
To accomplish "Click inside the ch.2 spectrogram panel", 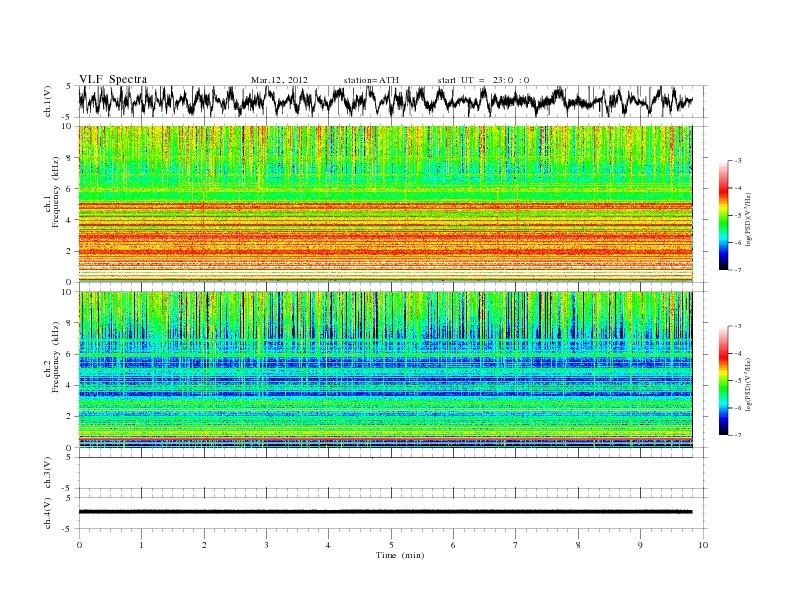I will pyautogui.click(x=385, y=369).
